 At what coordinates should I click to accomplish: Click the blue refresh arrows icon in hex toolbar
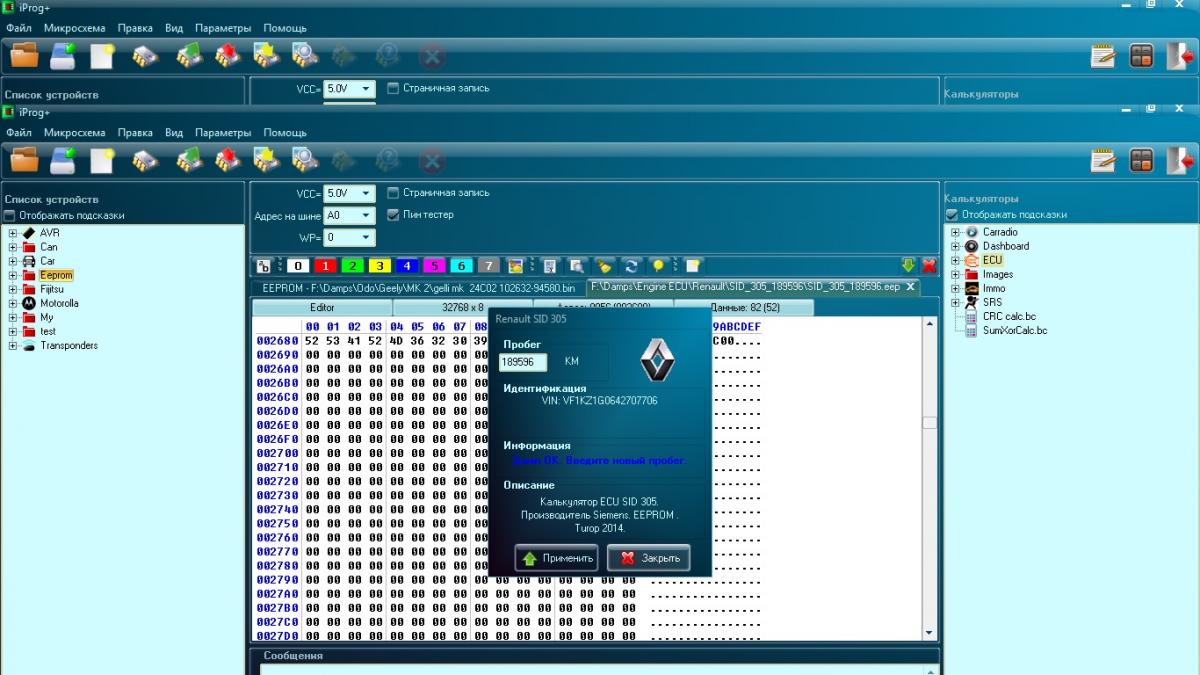click(x=631, y=266)
